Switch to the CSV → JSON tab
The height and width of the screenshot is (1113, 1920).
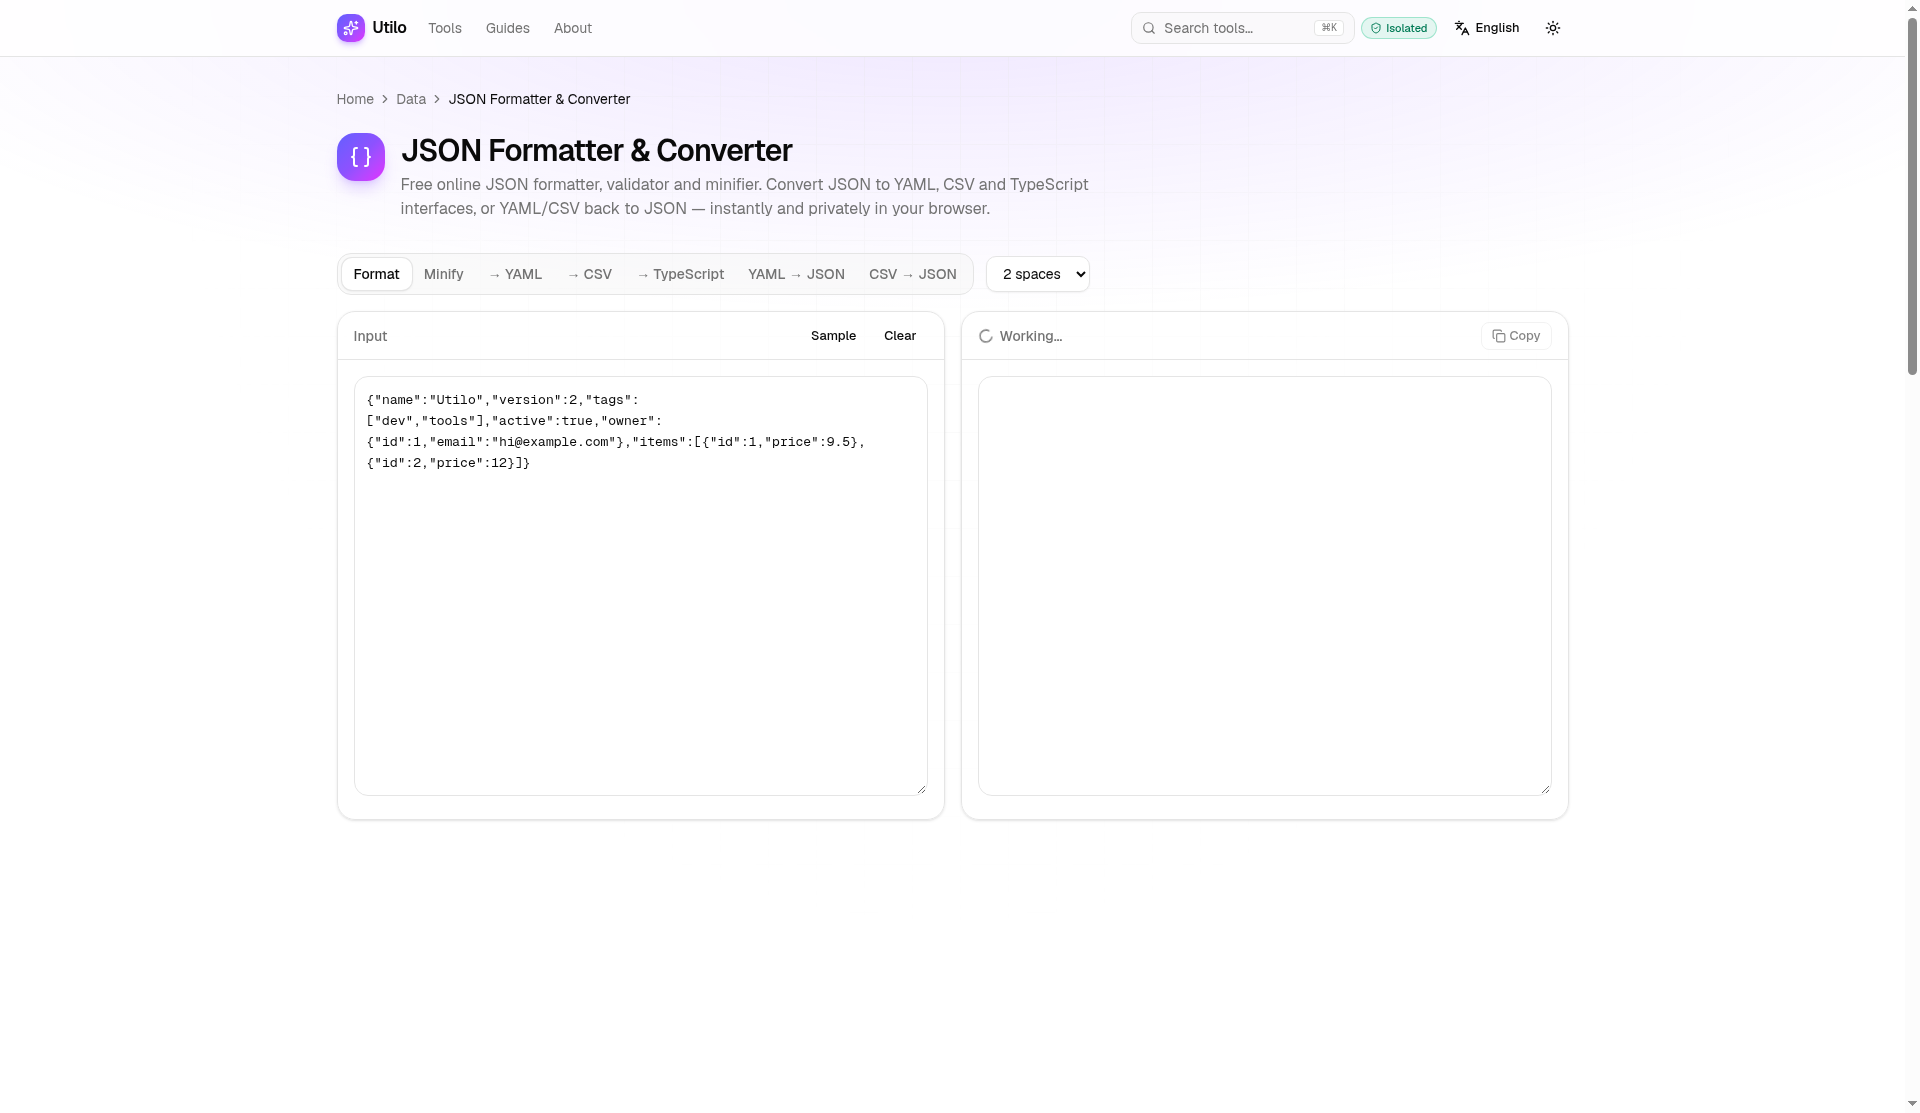coord(912,274)
